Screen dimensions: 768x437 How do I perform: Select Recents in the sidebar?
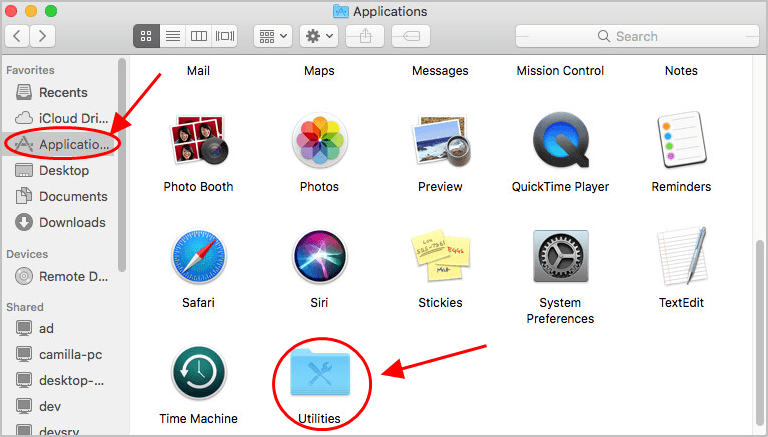point(58,92)
